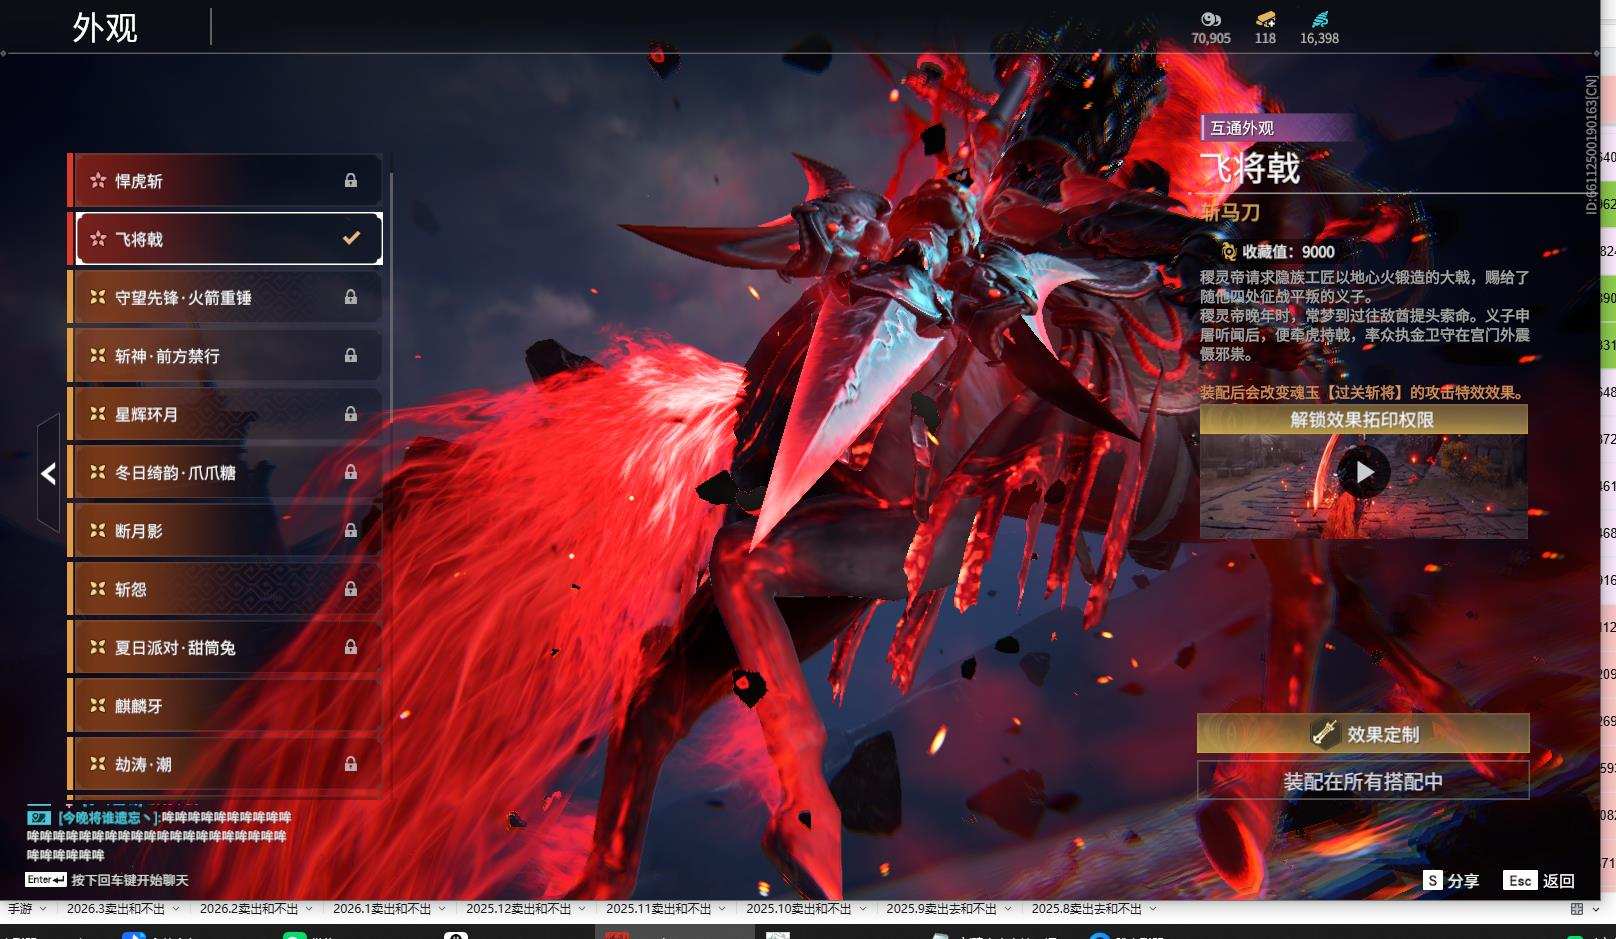Play the attack effect preview video
This screenshot has height=939, width=1616.
tap(1364, 472)
